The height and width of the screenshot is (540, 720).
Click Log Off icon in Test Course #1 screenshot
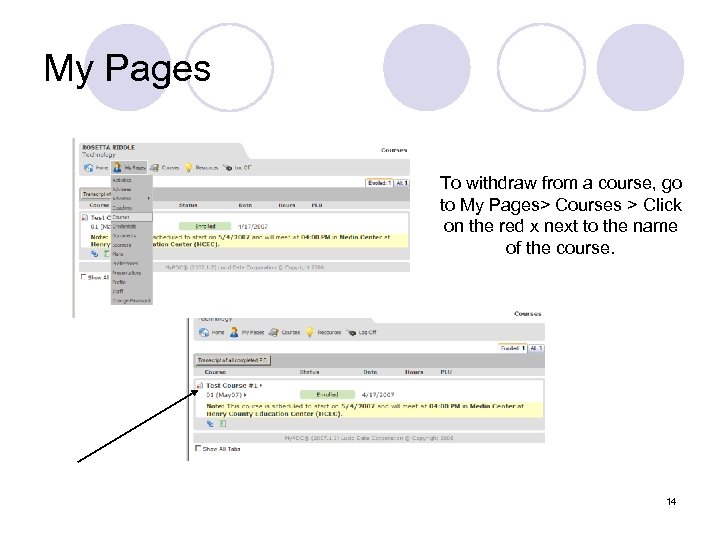click(x=351, y=332)
